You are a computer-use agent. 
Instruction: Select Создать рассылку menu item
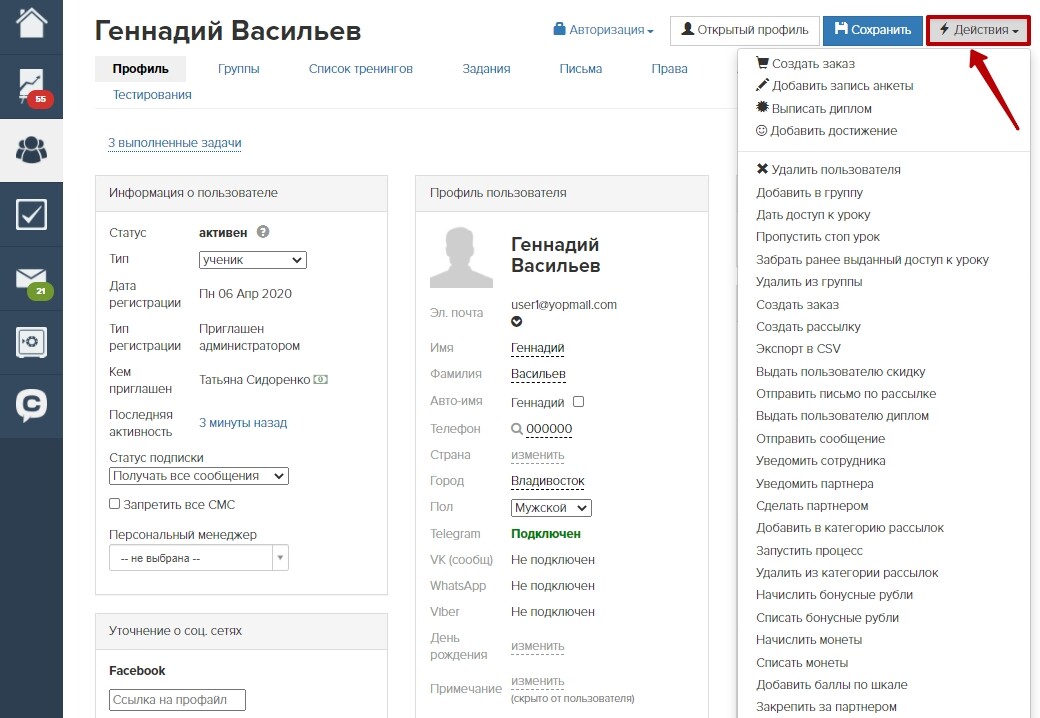pyautogui.click(x=808, y=326)
